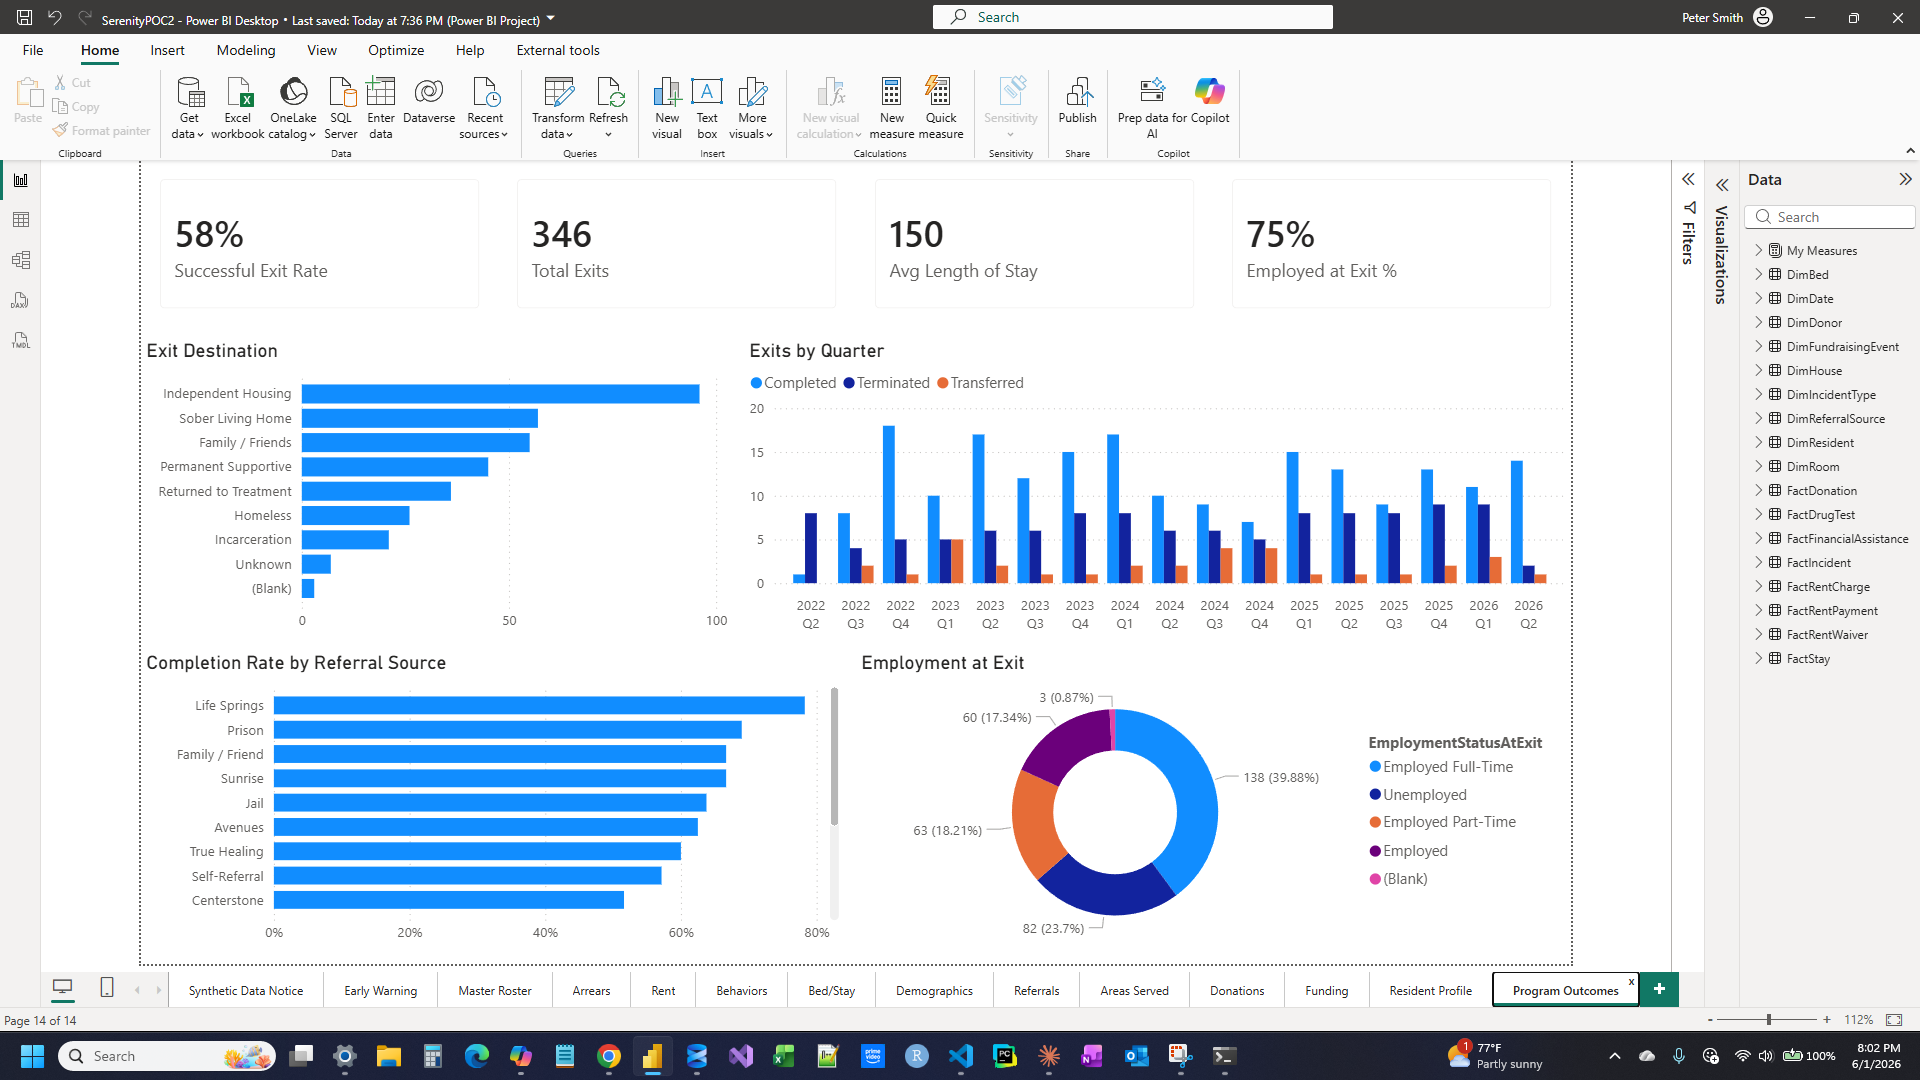Adjust the zoom slider handle
Image resolution: width=1920 pixels, height=1080 pixels.
click(x=1769, y=1020)
